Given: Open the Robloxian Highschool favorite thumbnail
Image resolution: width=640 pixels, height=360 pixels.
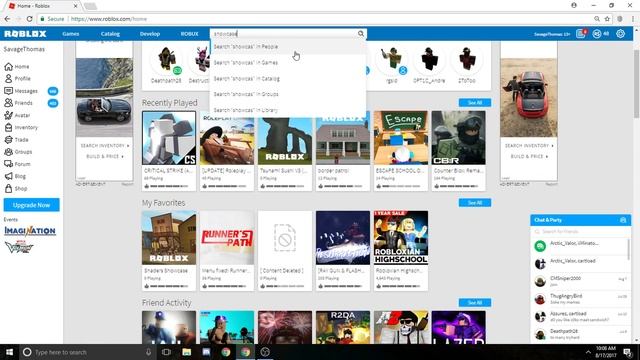Looking at the screenshot, I should coord(401,238).
